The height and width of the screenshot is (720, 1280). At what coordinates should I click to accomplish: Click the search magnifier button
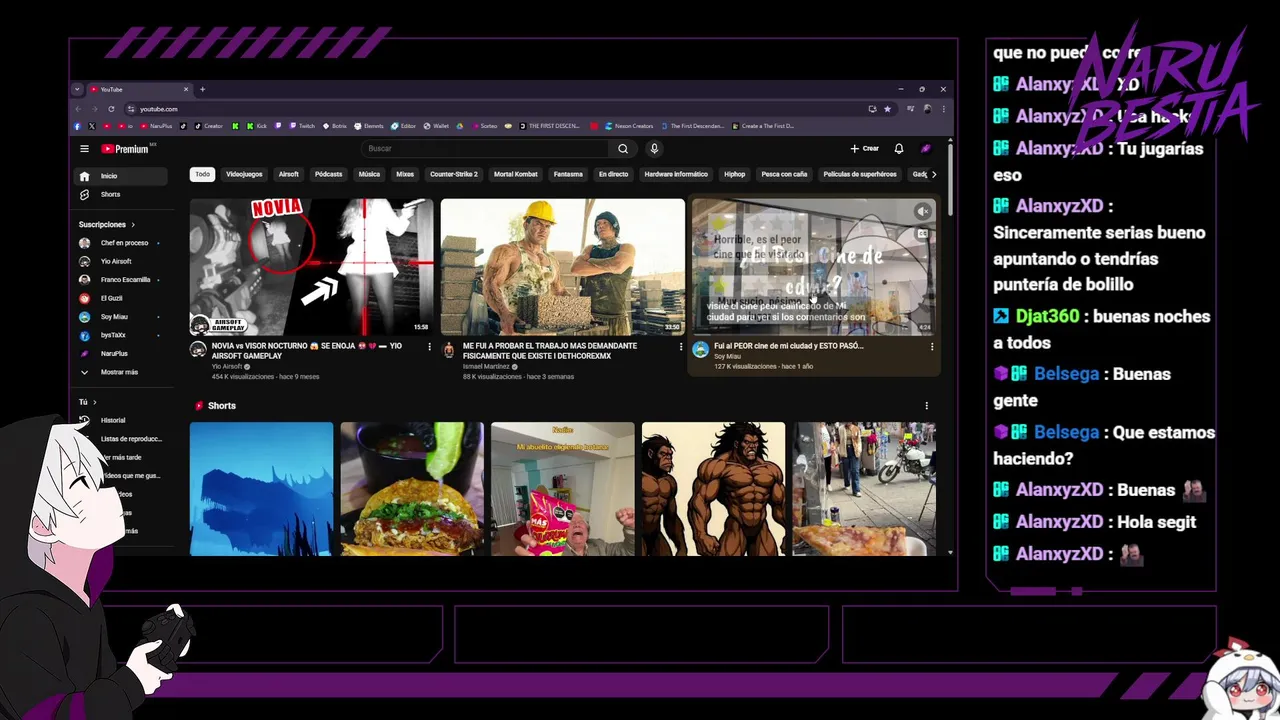tap(623, 149)
